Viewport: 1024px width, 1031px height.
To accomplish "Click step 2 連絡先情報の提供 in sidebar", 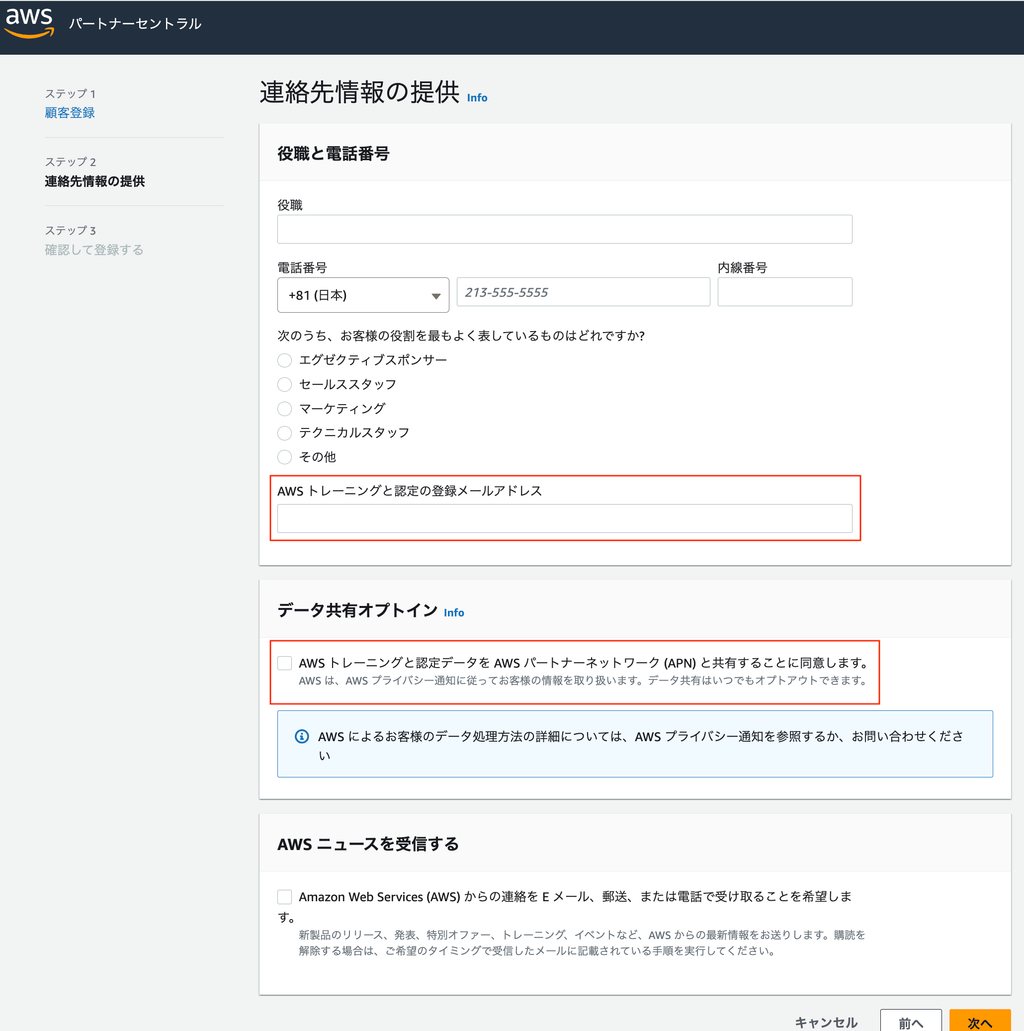I will tap(95, 181).
